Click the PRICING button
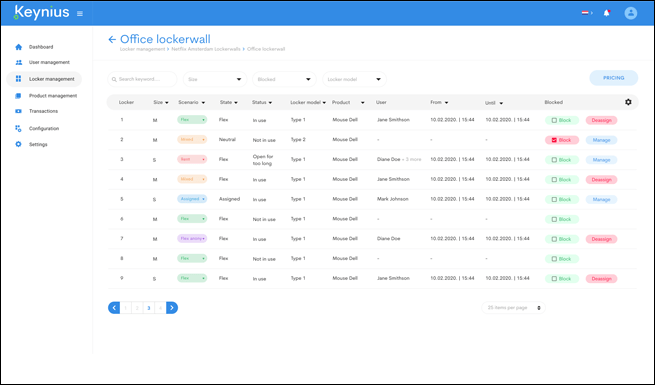This screenshot has height=385, width=655. point(613,78)
